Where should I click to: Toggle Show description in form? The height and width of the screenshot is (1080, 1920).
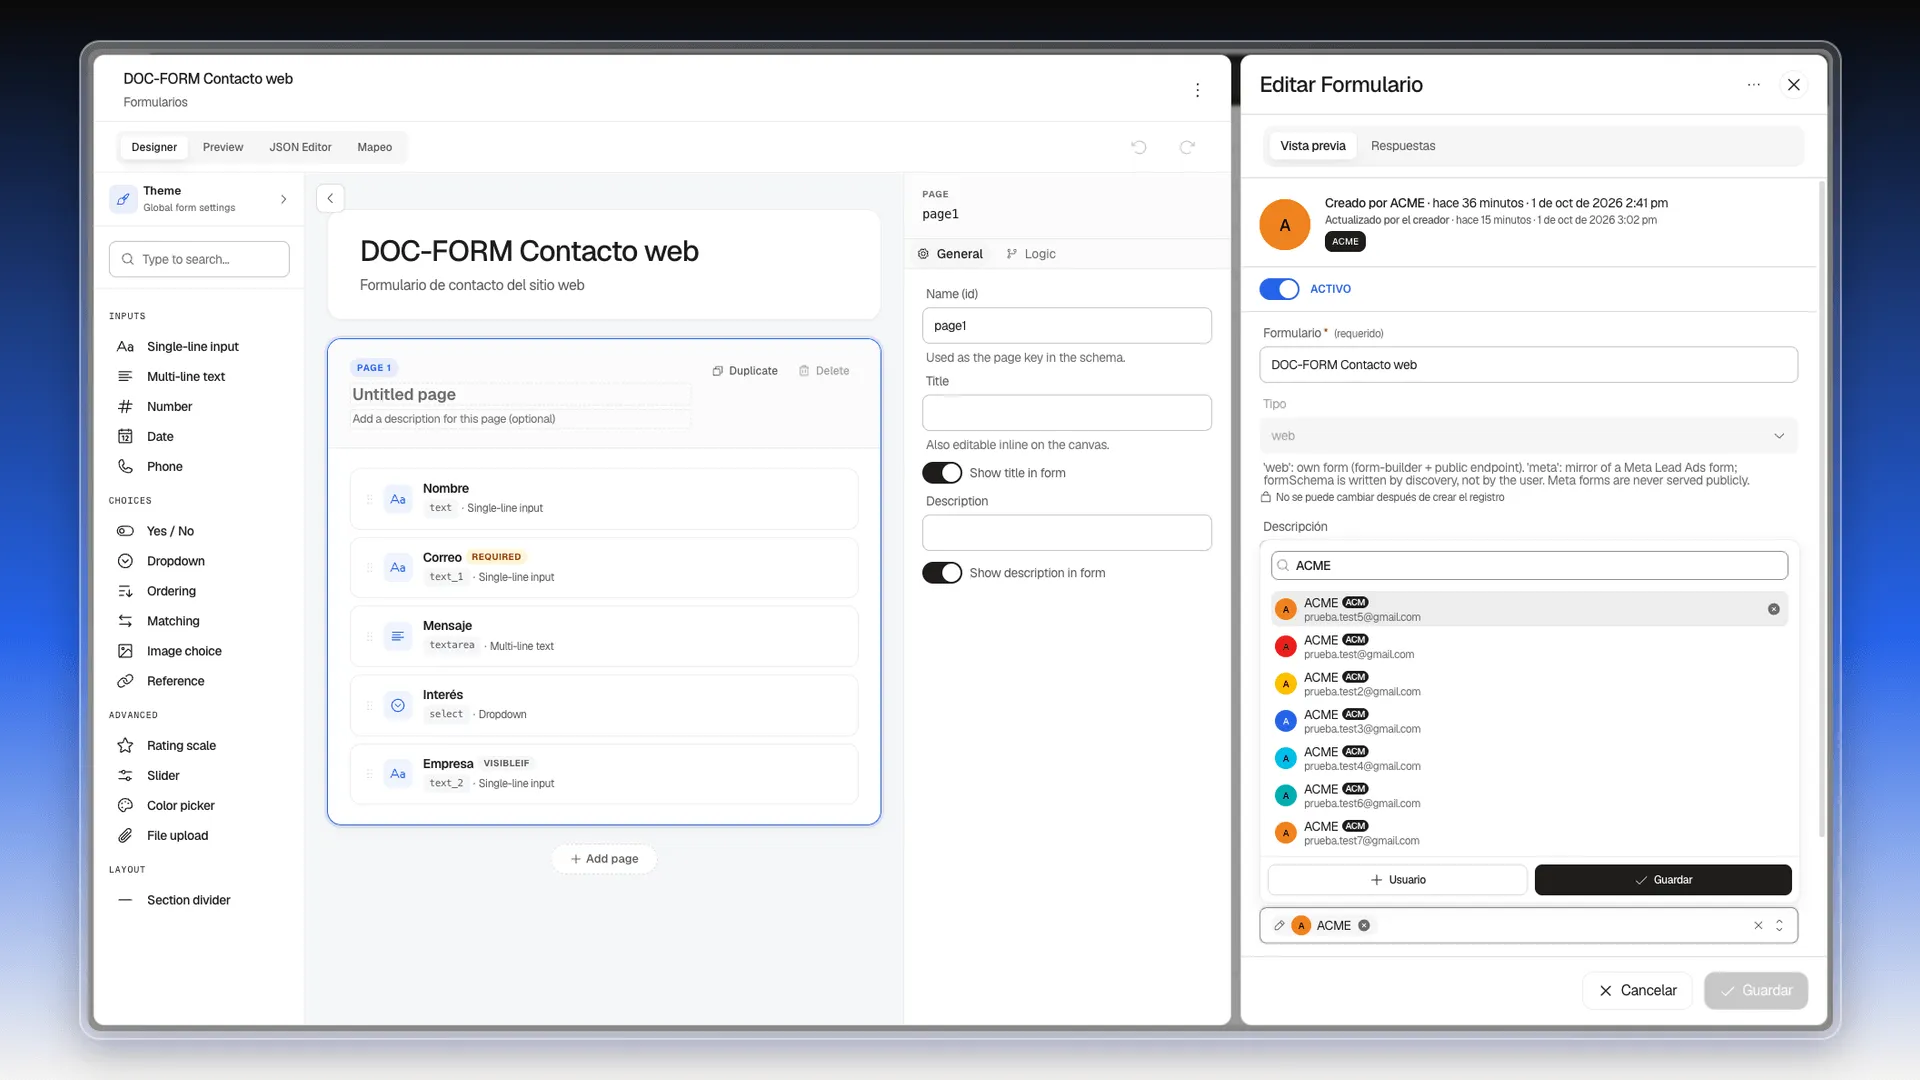tap(942, 573)
